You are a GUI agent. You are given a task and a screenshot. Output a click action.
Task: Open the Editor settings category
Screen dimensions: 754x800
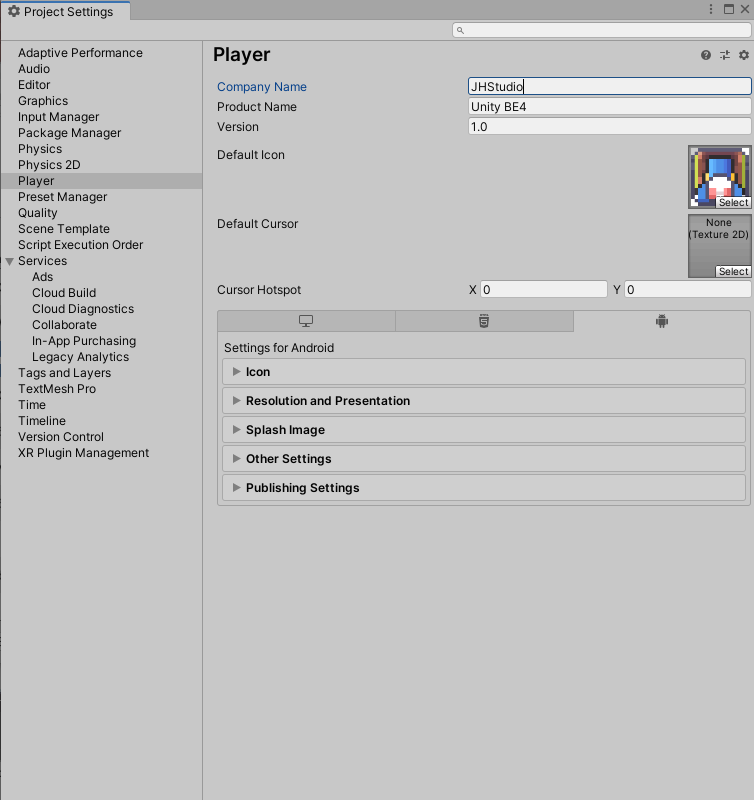pos(34,85)
